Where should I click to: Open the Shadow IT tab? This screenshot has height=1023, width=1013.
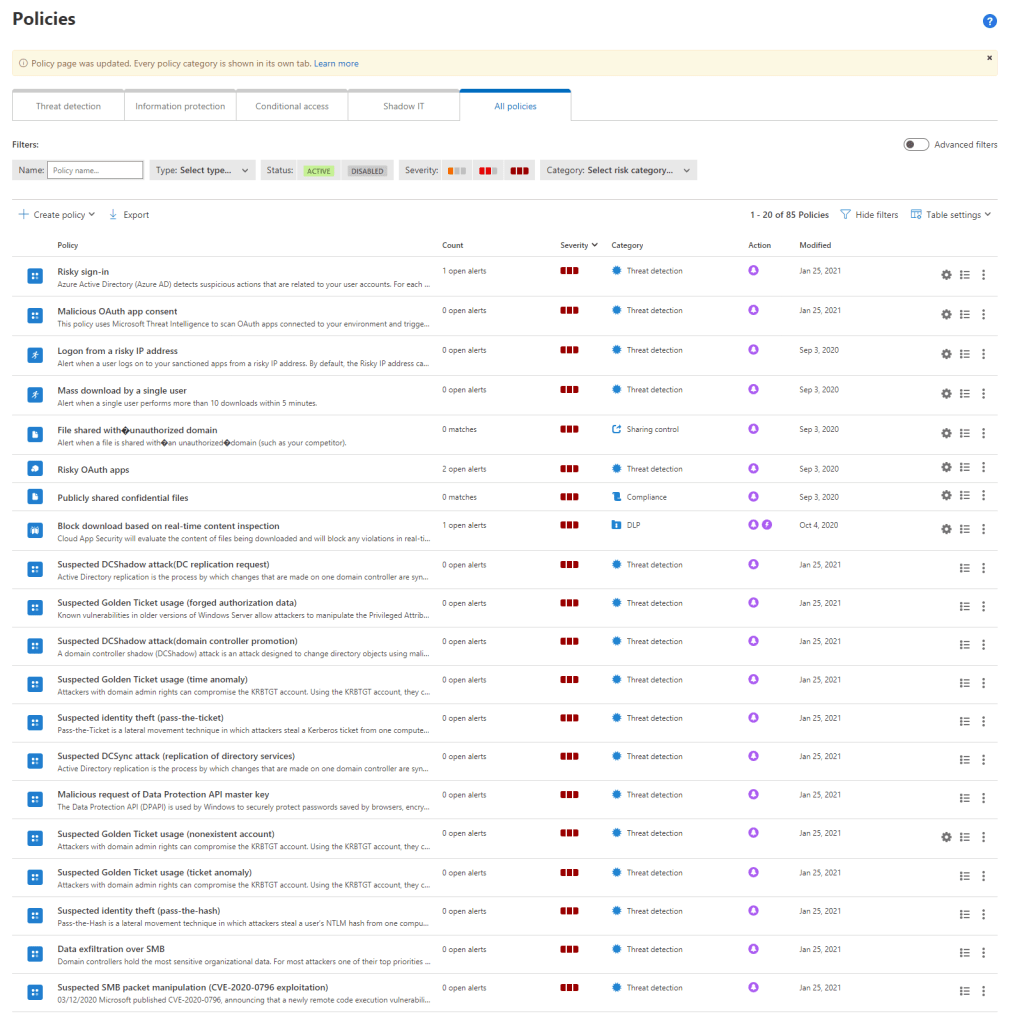click(x=403, y=106)
